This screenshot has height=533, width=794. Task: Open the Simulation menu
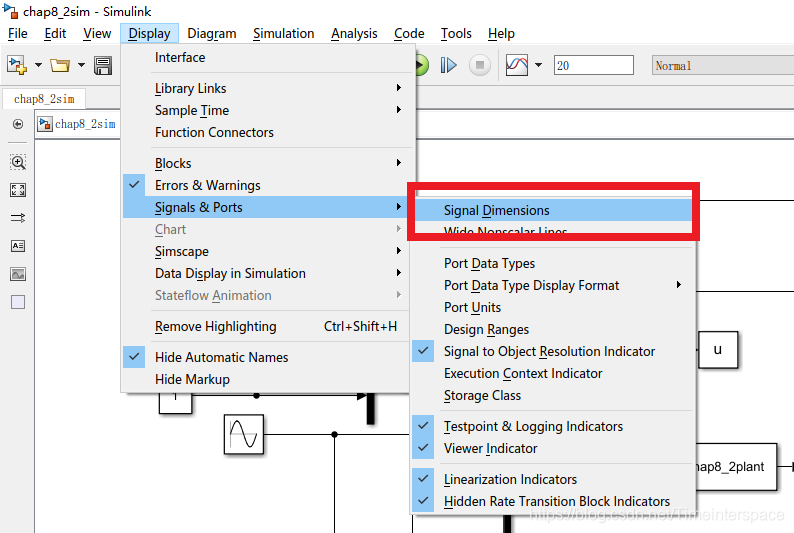click(284, 33)
